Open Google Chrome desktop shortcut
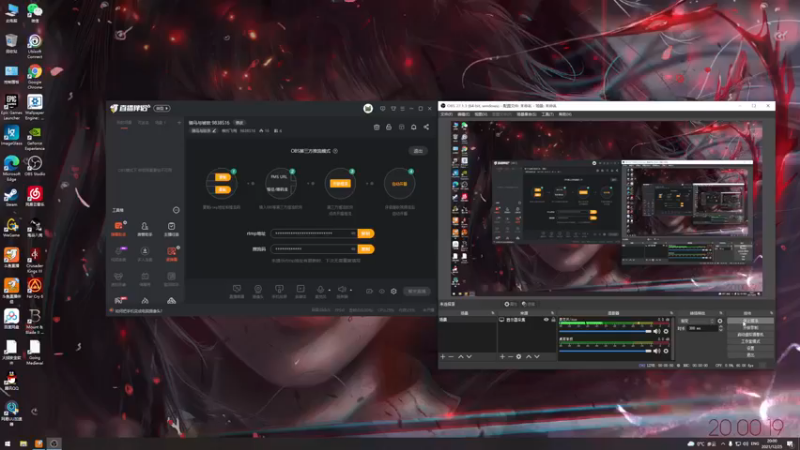The image size is (800, 450). (35, 77)
